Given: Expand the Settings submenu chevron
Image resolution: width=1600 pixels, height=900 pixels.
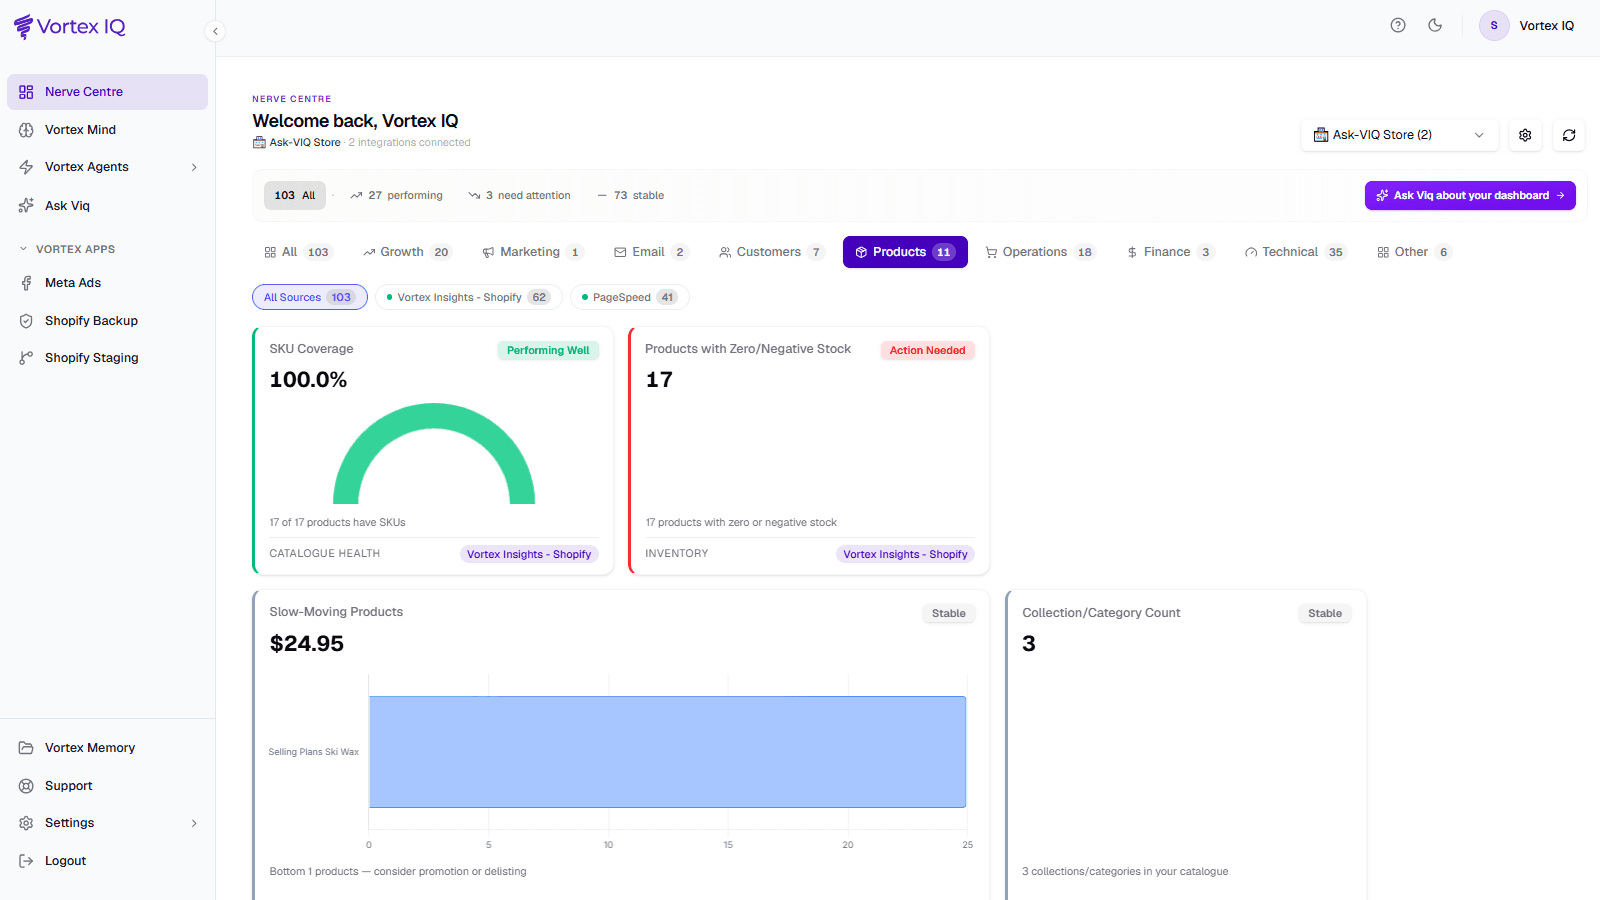Looking at the screenshot, I should coord(194,823).
